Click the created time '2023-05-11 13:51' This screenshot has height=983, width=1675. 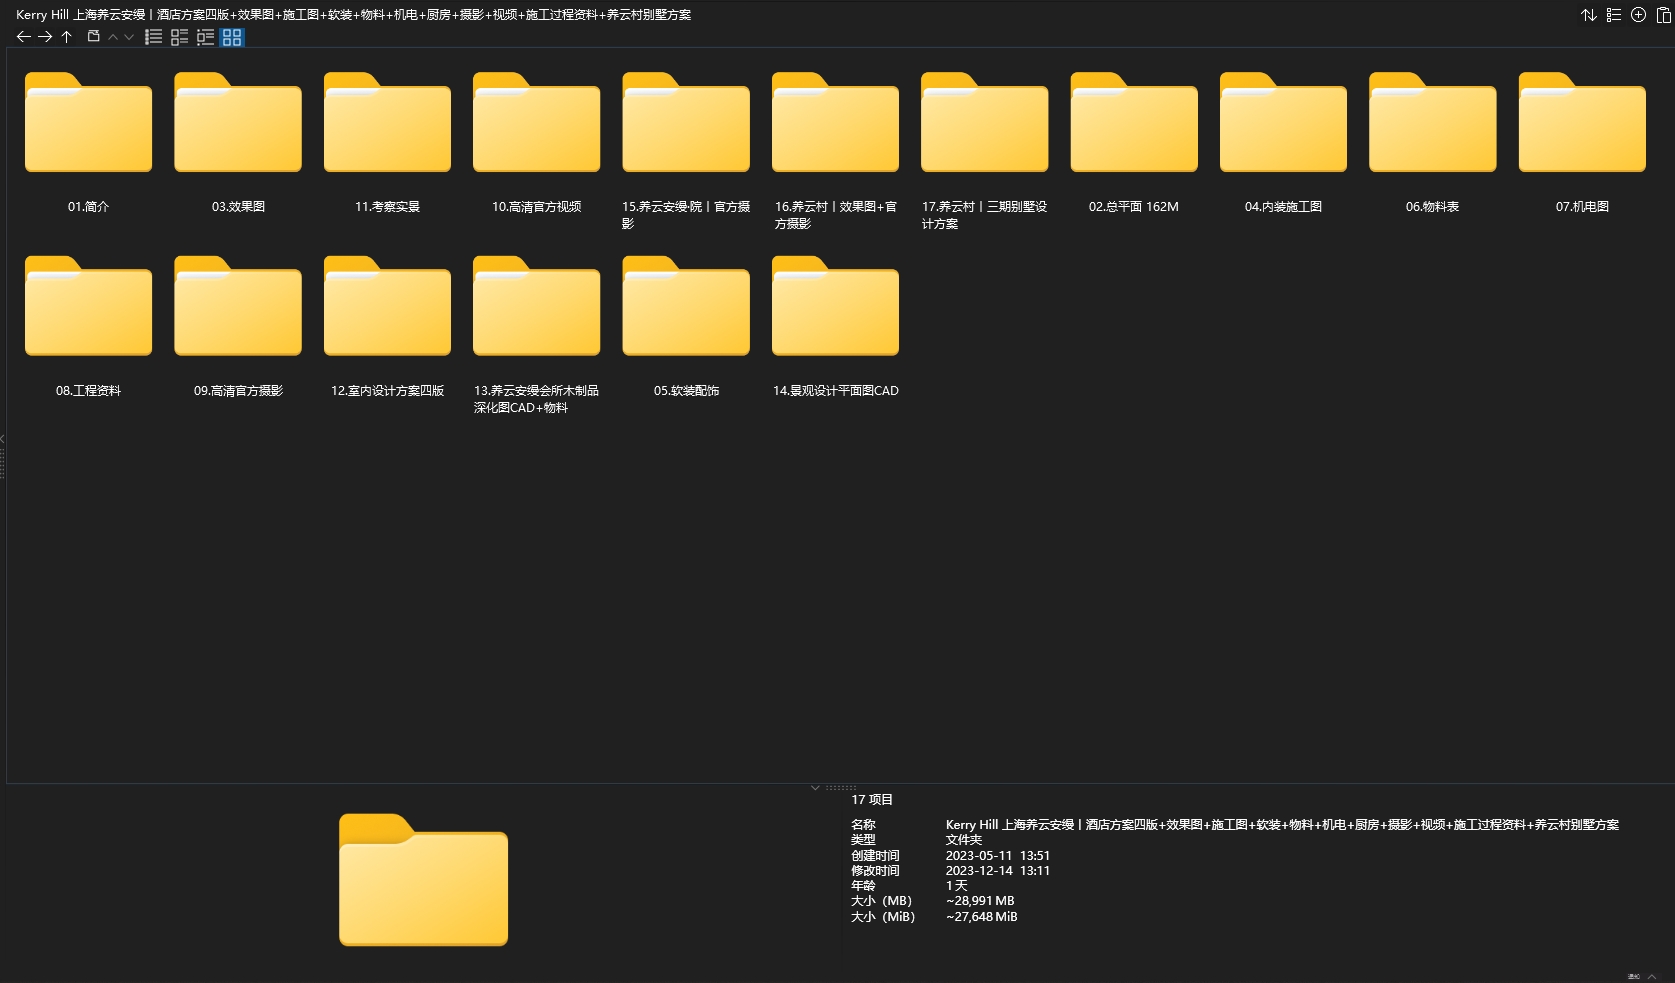(x=998, y=856)
